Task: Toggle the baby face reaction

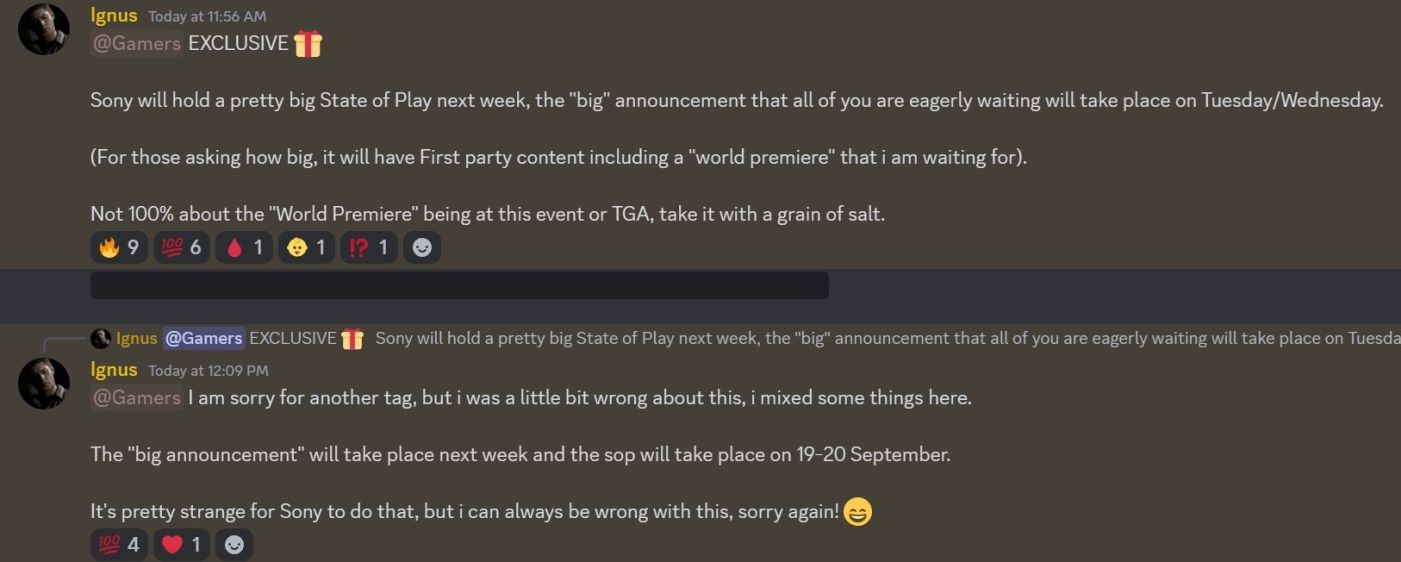Action: (x=307, y=248)
